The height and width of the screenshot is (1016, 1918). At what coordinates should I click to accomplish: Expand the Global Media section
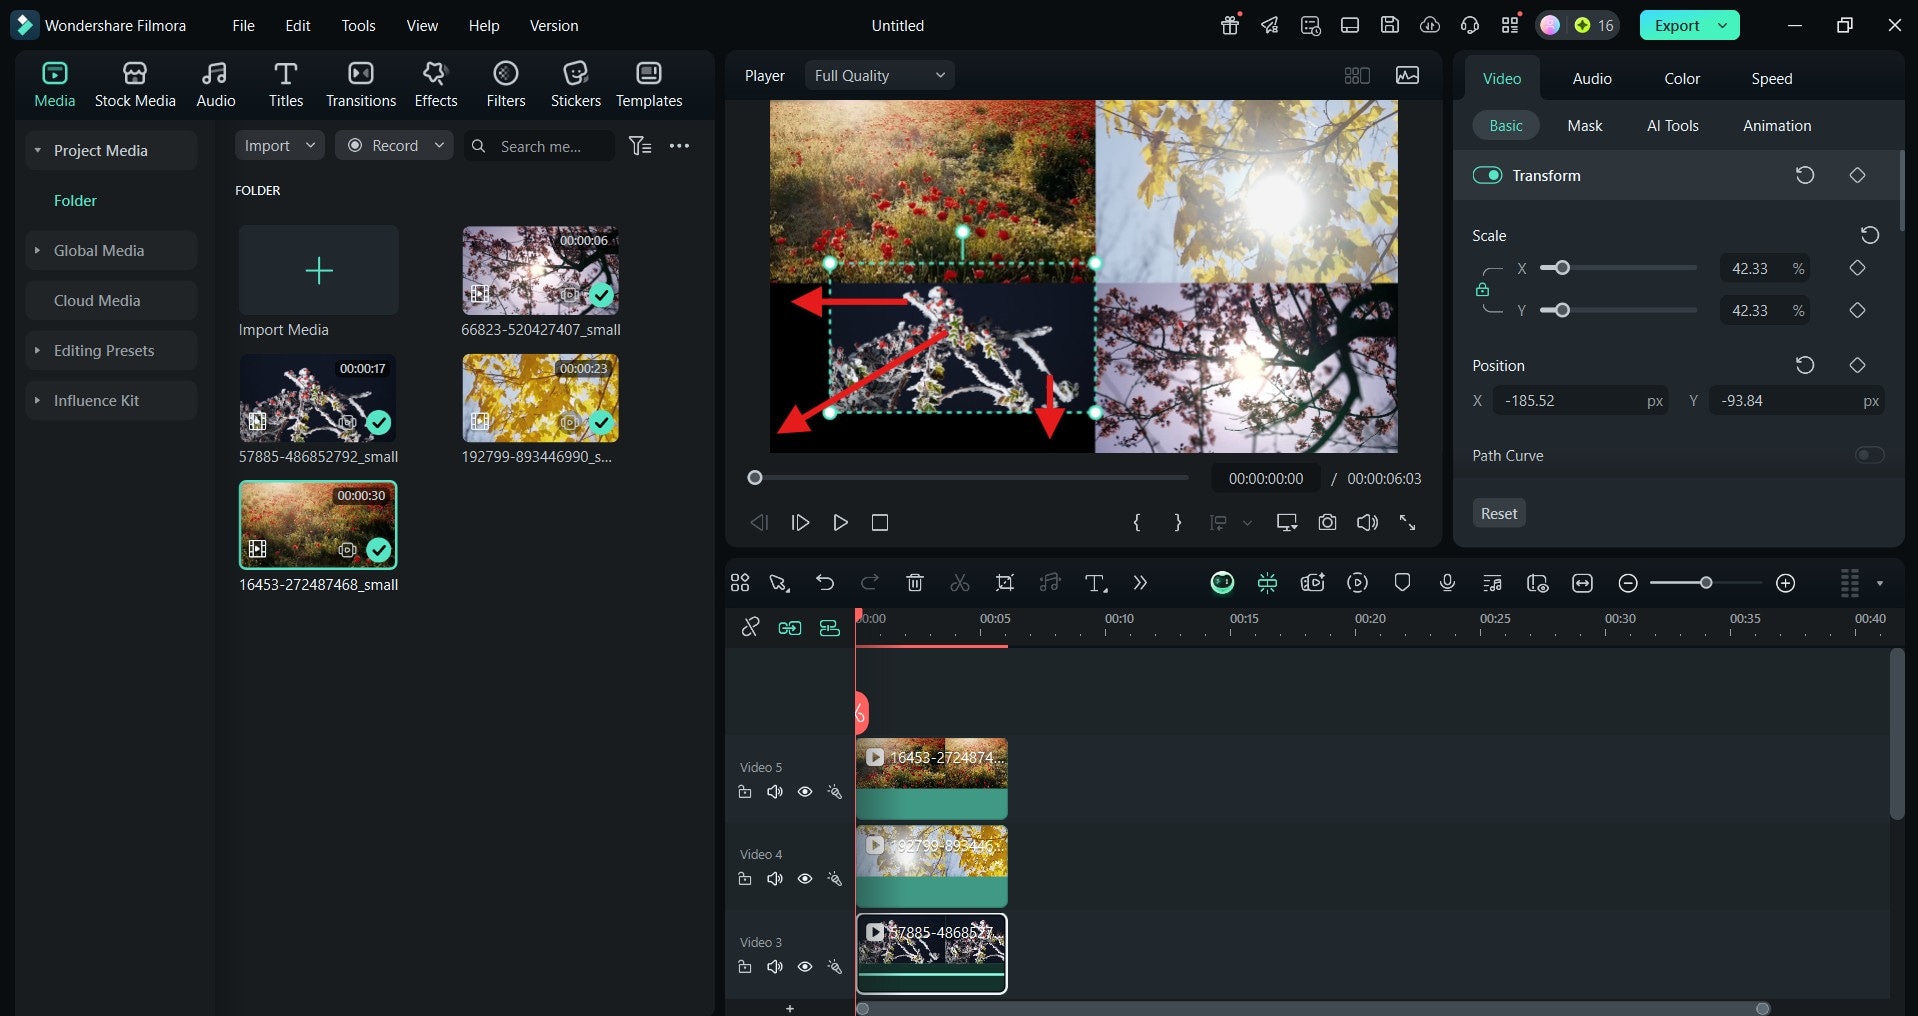coord(37,250)
